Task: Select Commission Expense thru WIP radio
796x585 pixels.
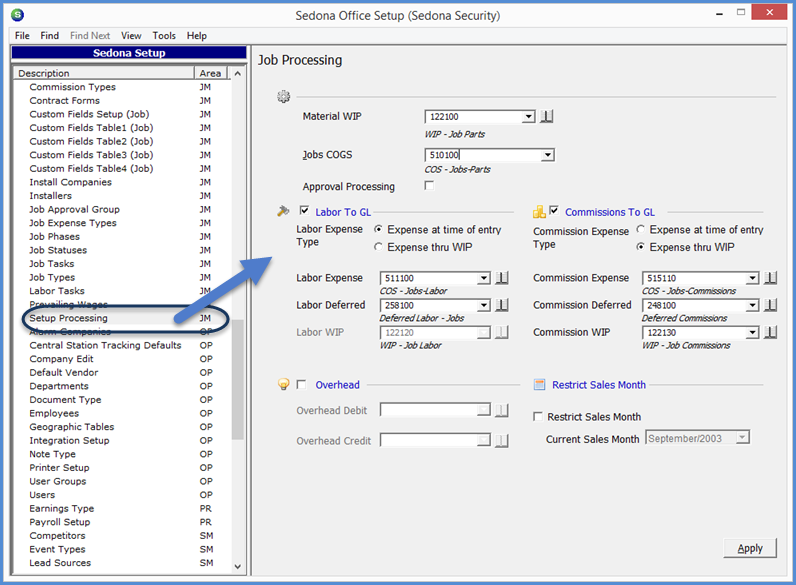Action: tap(641, 247)
